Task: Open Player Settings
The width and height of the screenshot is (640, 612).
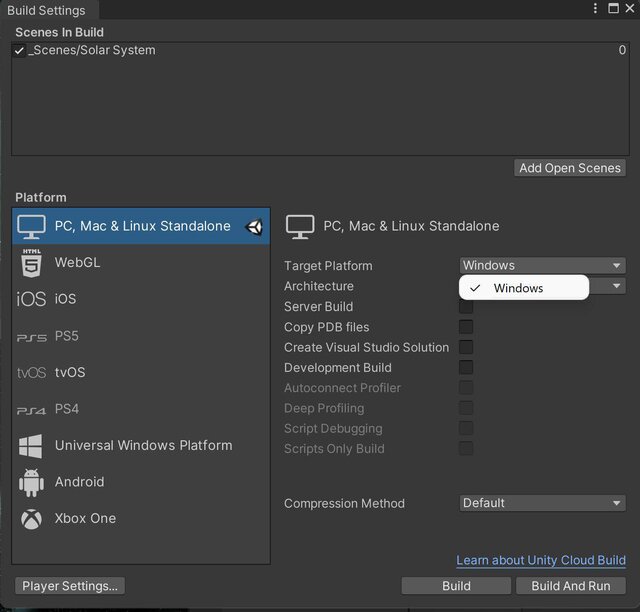Action: point(70,586)
